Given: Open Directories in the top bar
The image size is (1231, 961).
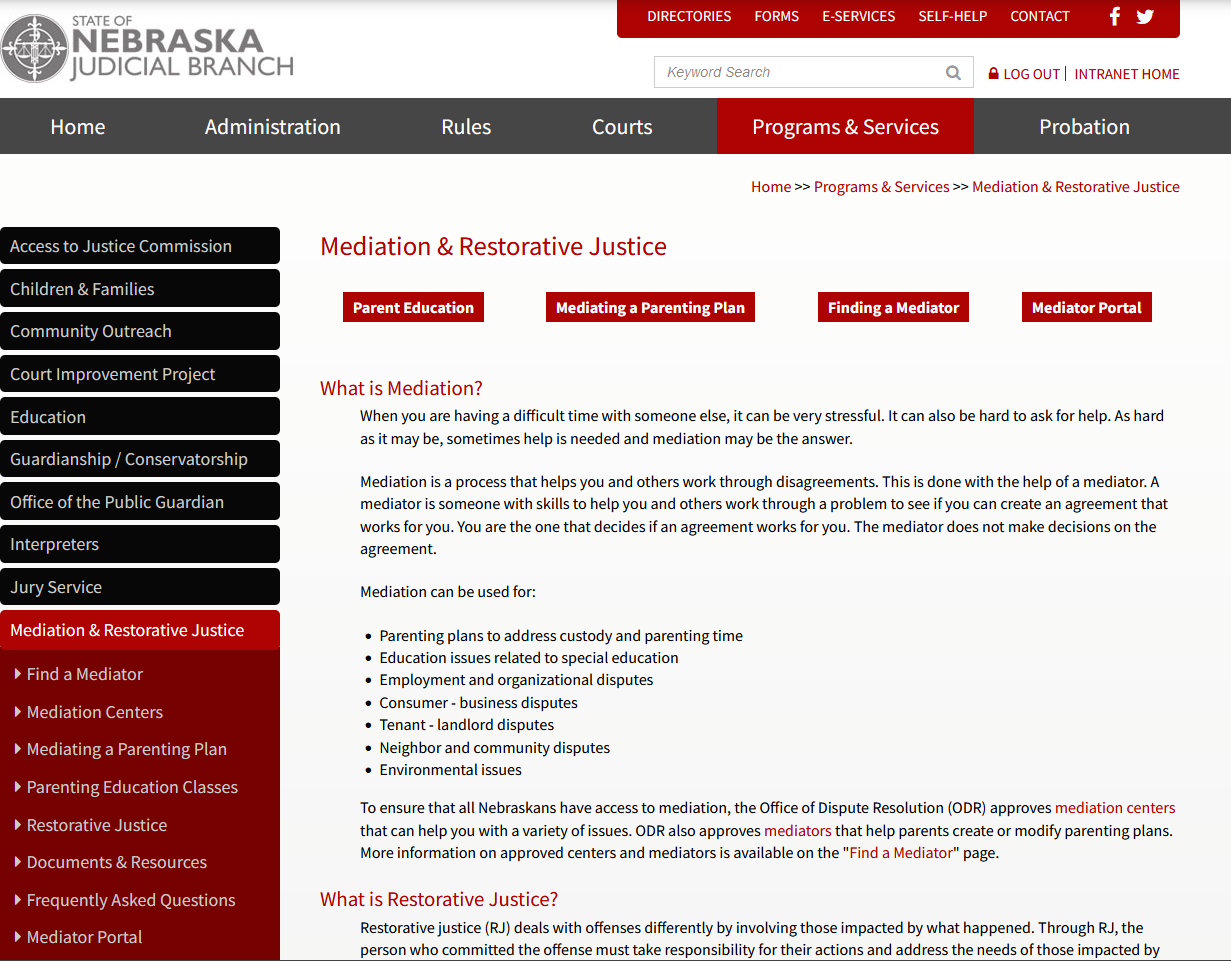Looking at the screenshot, I should 689,16.
